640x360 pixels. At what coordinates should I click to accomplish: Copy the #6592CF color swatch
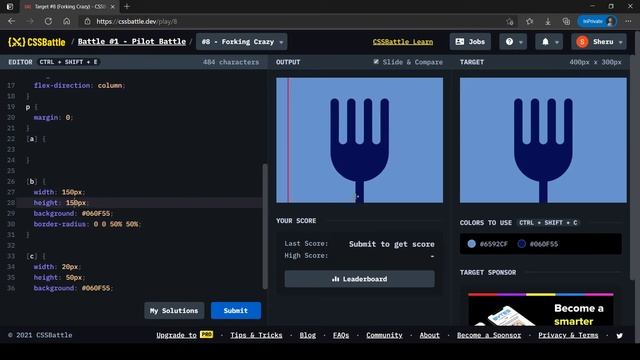tap(488, 244)
